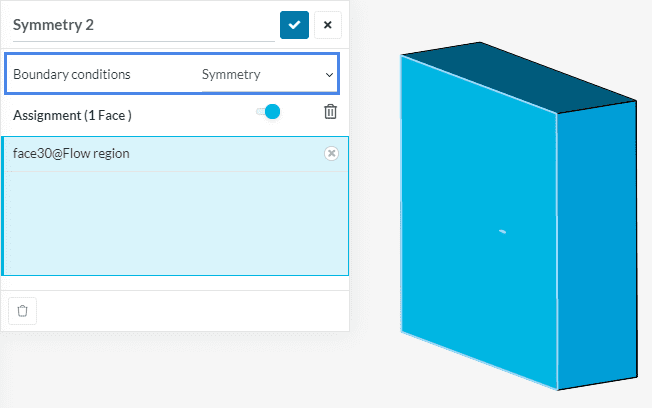Clear all assignments with the trash icon
This screenshot has height=408, width=652.
[330, 112]
